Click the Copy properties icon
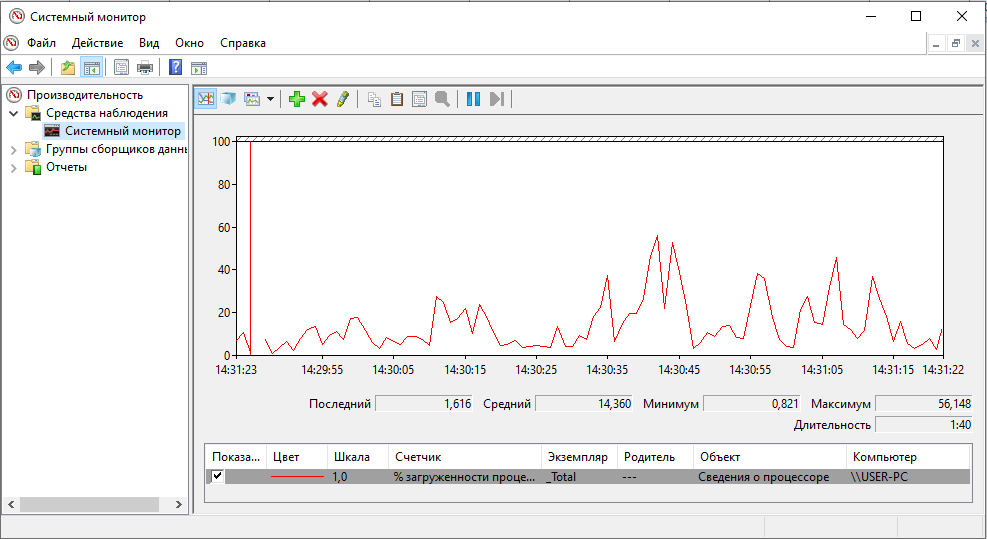The width and height of the screenshot is (987, 539). click(374, 98)
